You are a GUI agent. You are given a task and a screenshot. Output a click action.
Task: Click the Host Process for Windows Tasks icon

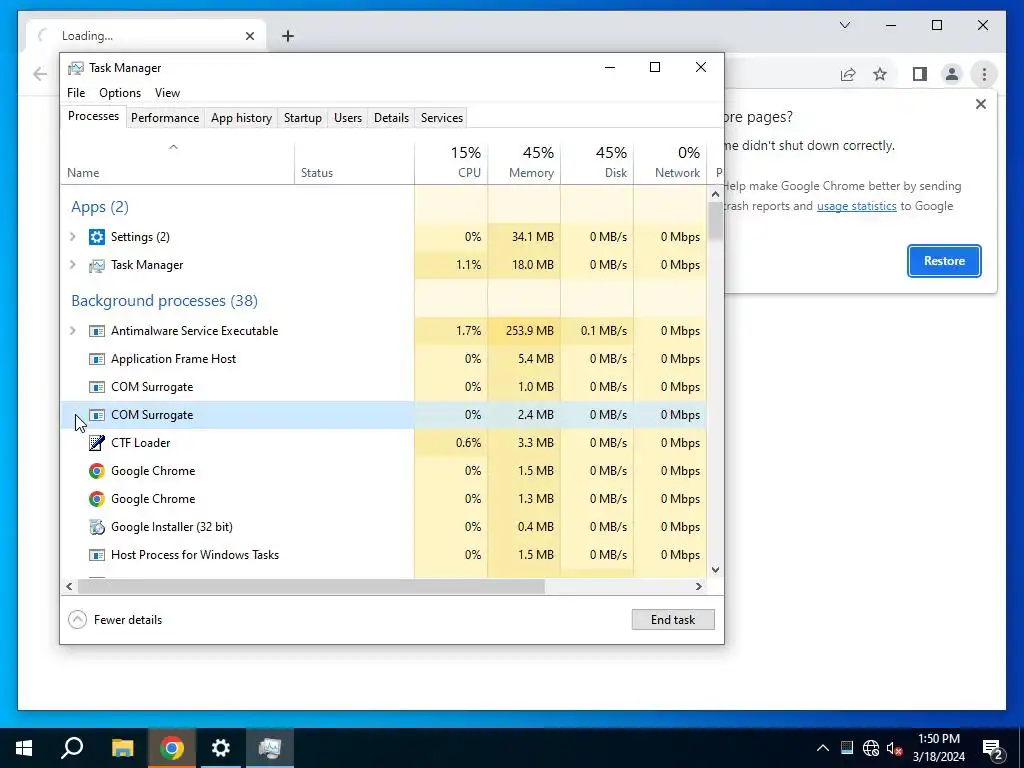(97, 555)
